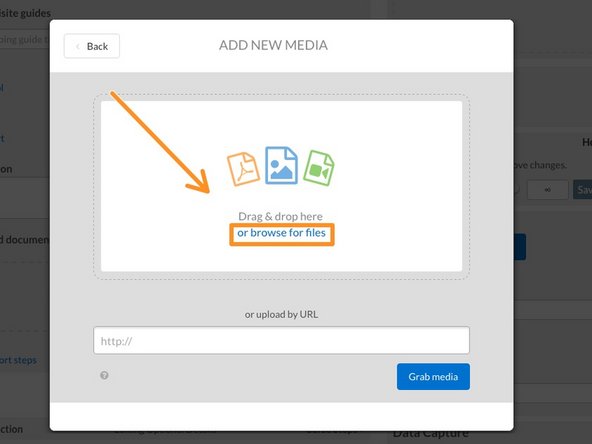This screenshot has height=444, width=592.
Task: Open the question mark help icon
Action: coord(104,375)
